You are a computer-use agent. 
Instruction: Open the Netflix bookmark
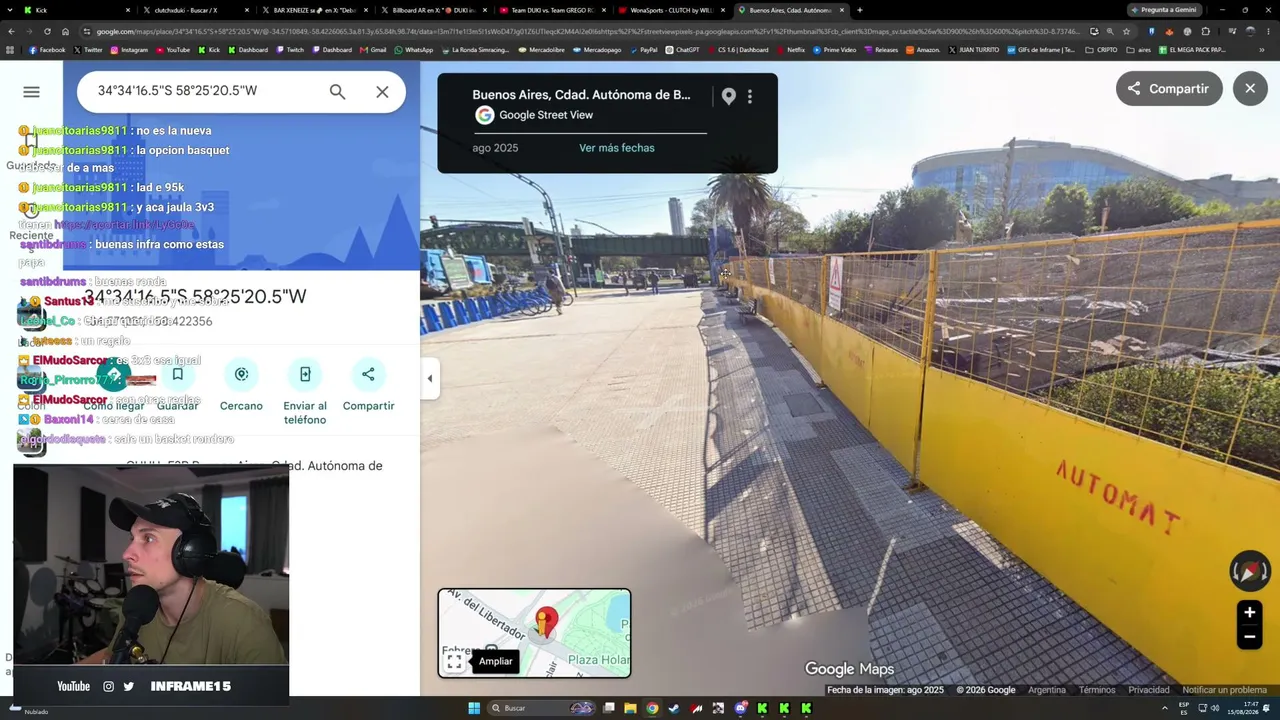(790, 50)
